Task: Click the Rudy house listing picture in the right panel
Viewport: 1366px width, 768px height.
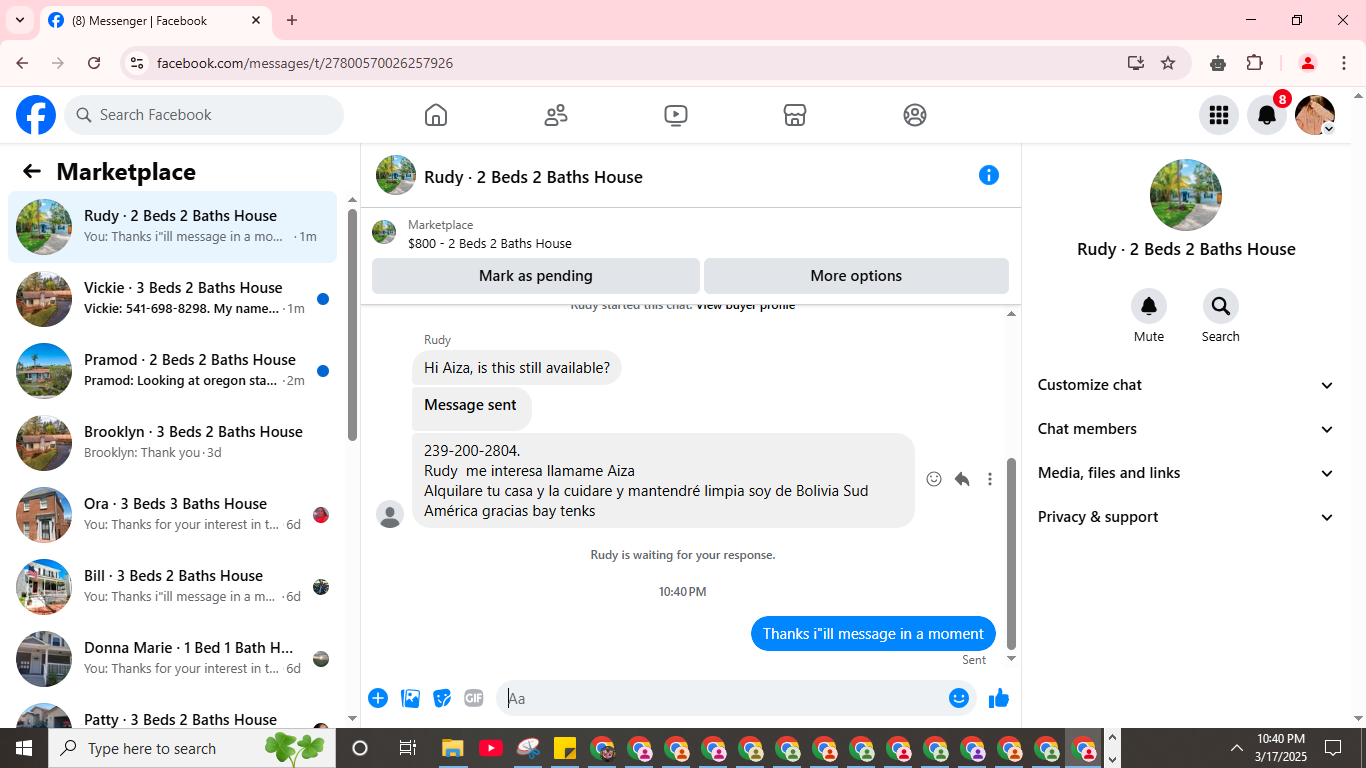Action: [1186, 195]
